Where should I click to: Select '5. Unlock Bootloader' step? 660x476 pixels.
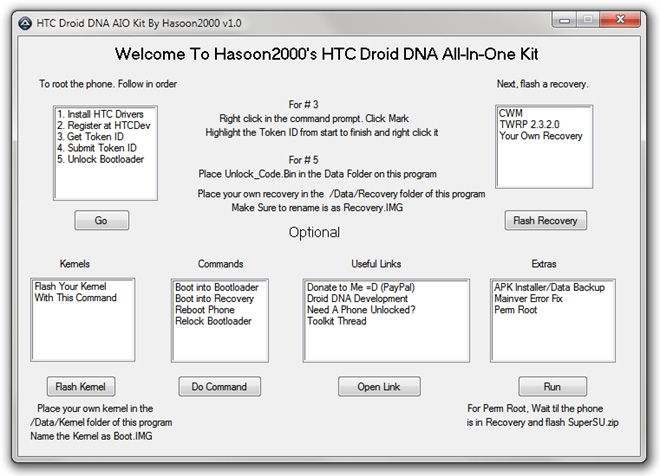(101, 160)
